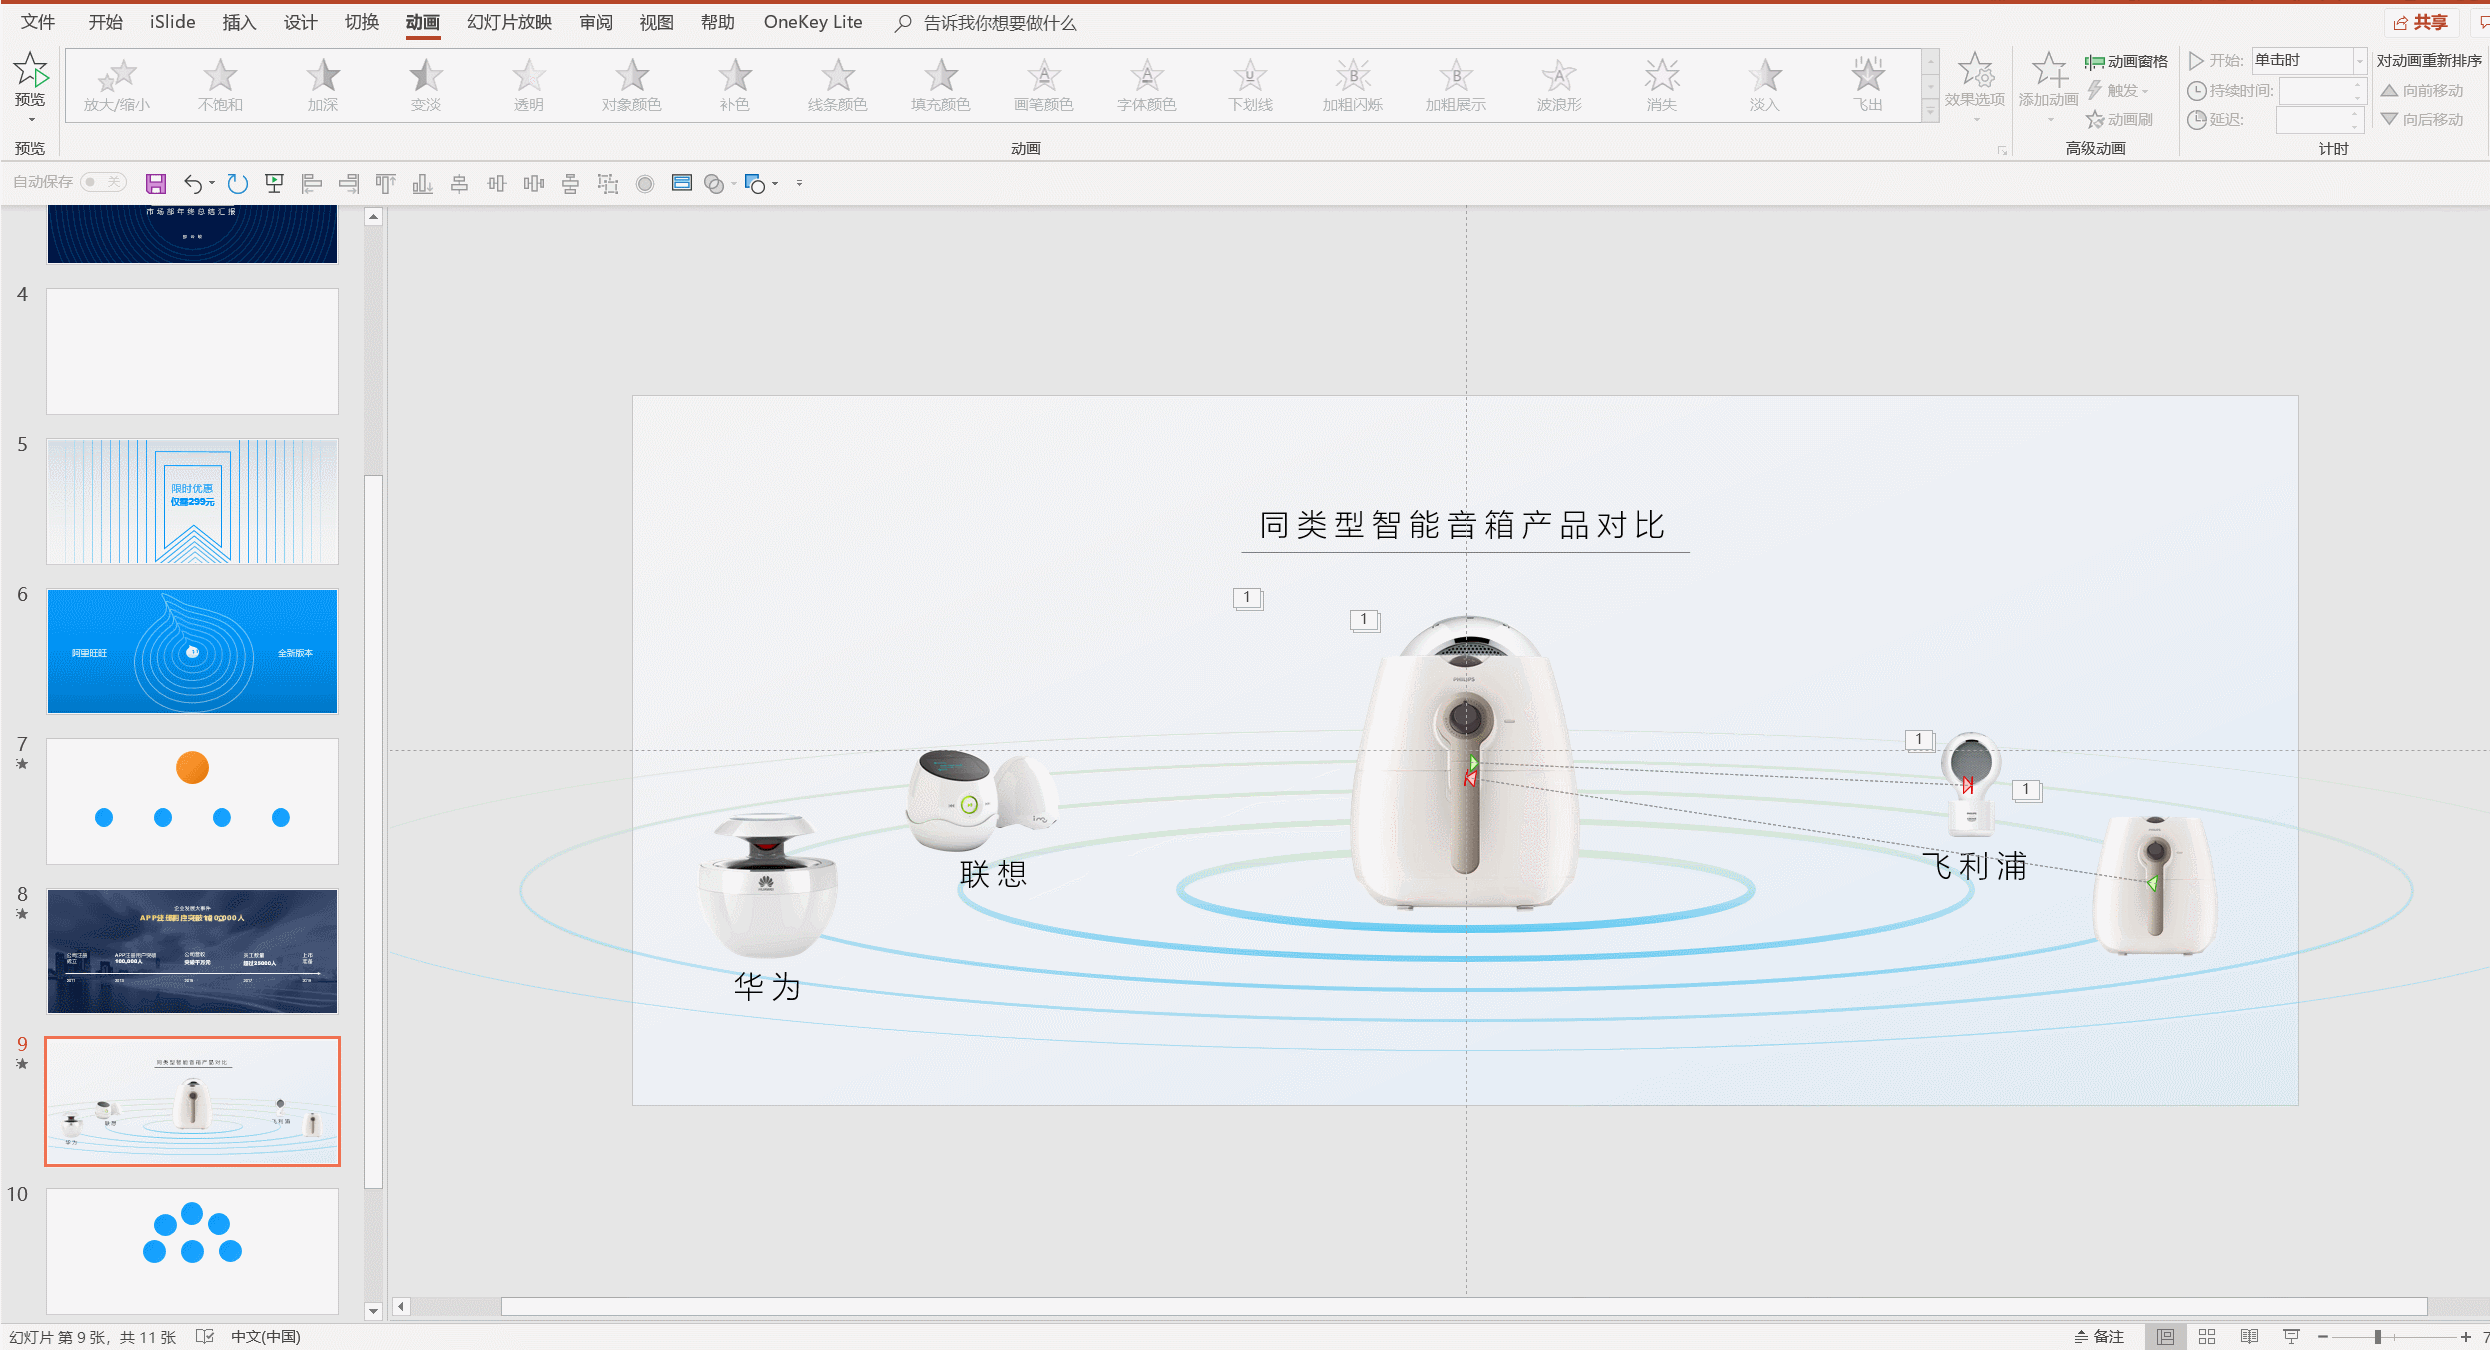Click zoom out minus button

click(2323, 1337)
